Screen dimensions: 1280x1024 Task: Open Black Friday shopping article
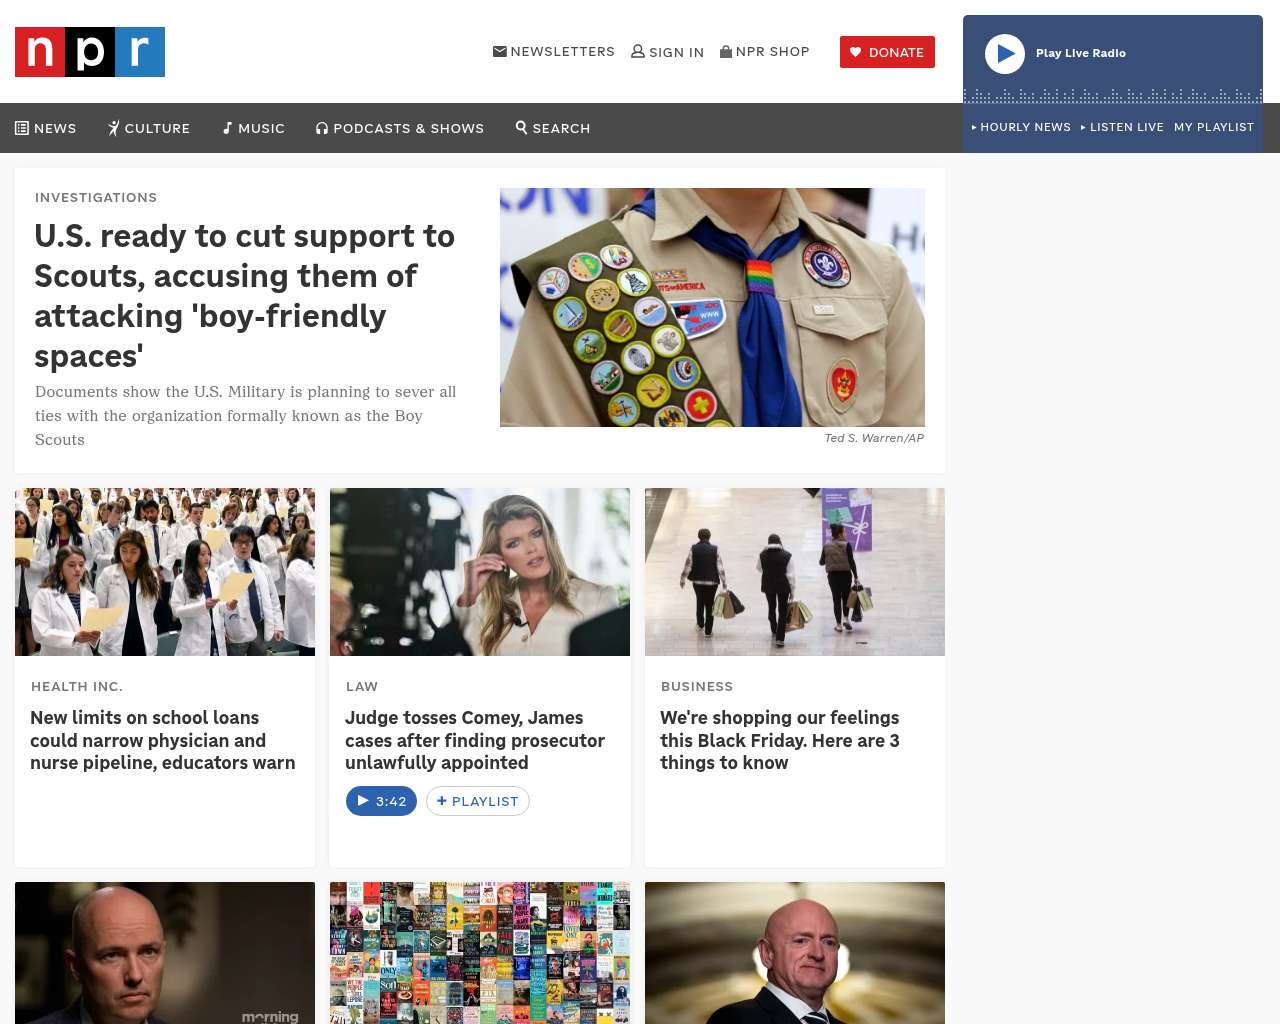coord(780,740)
